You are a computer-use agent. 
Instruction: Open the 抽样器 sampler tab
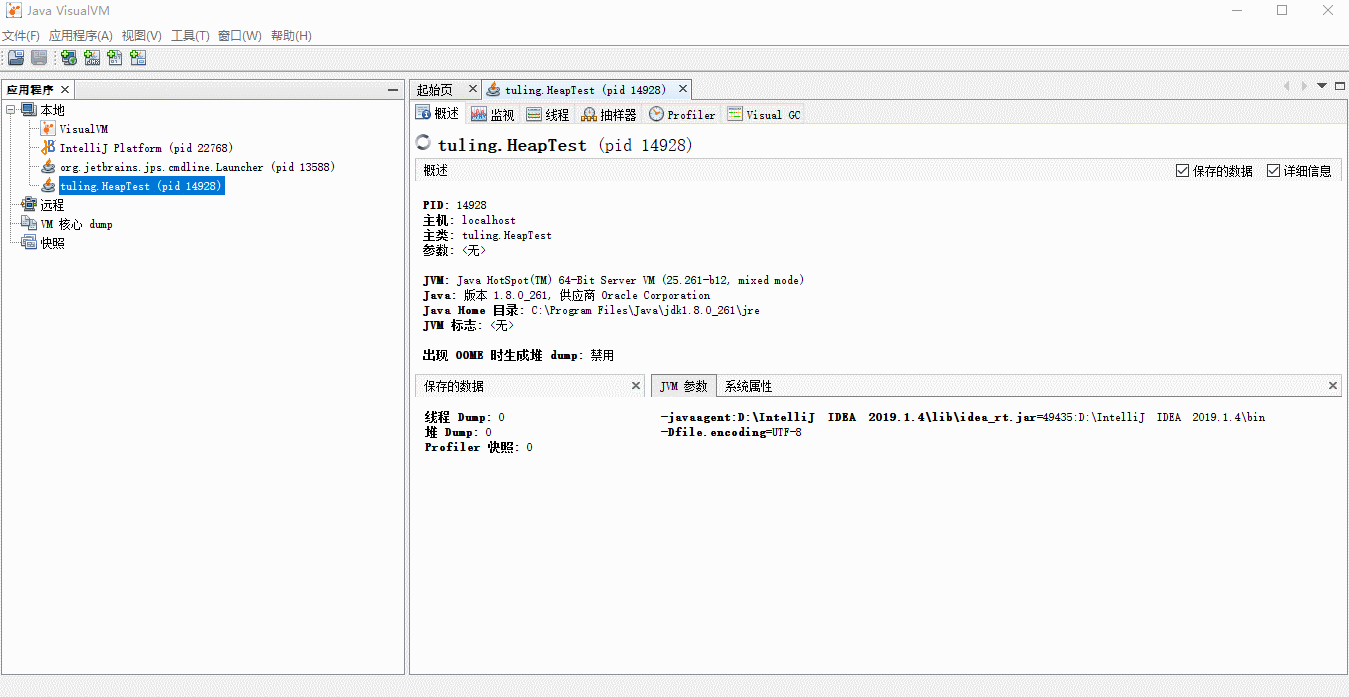point(609,114)
